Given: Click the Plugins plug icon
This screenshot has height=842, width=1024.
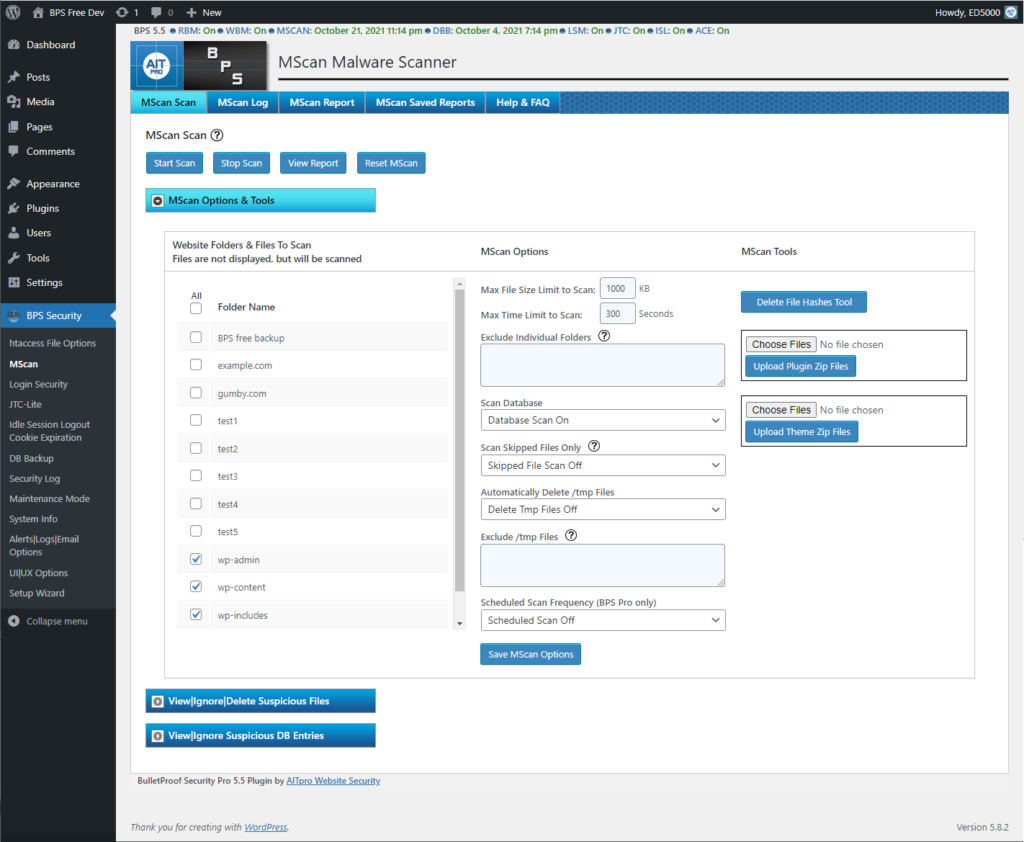Looking at the screenshot, I should (x=14, y=208).
